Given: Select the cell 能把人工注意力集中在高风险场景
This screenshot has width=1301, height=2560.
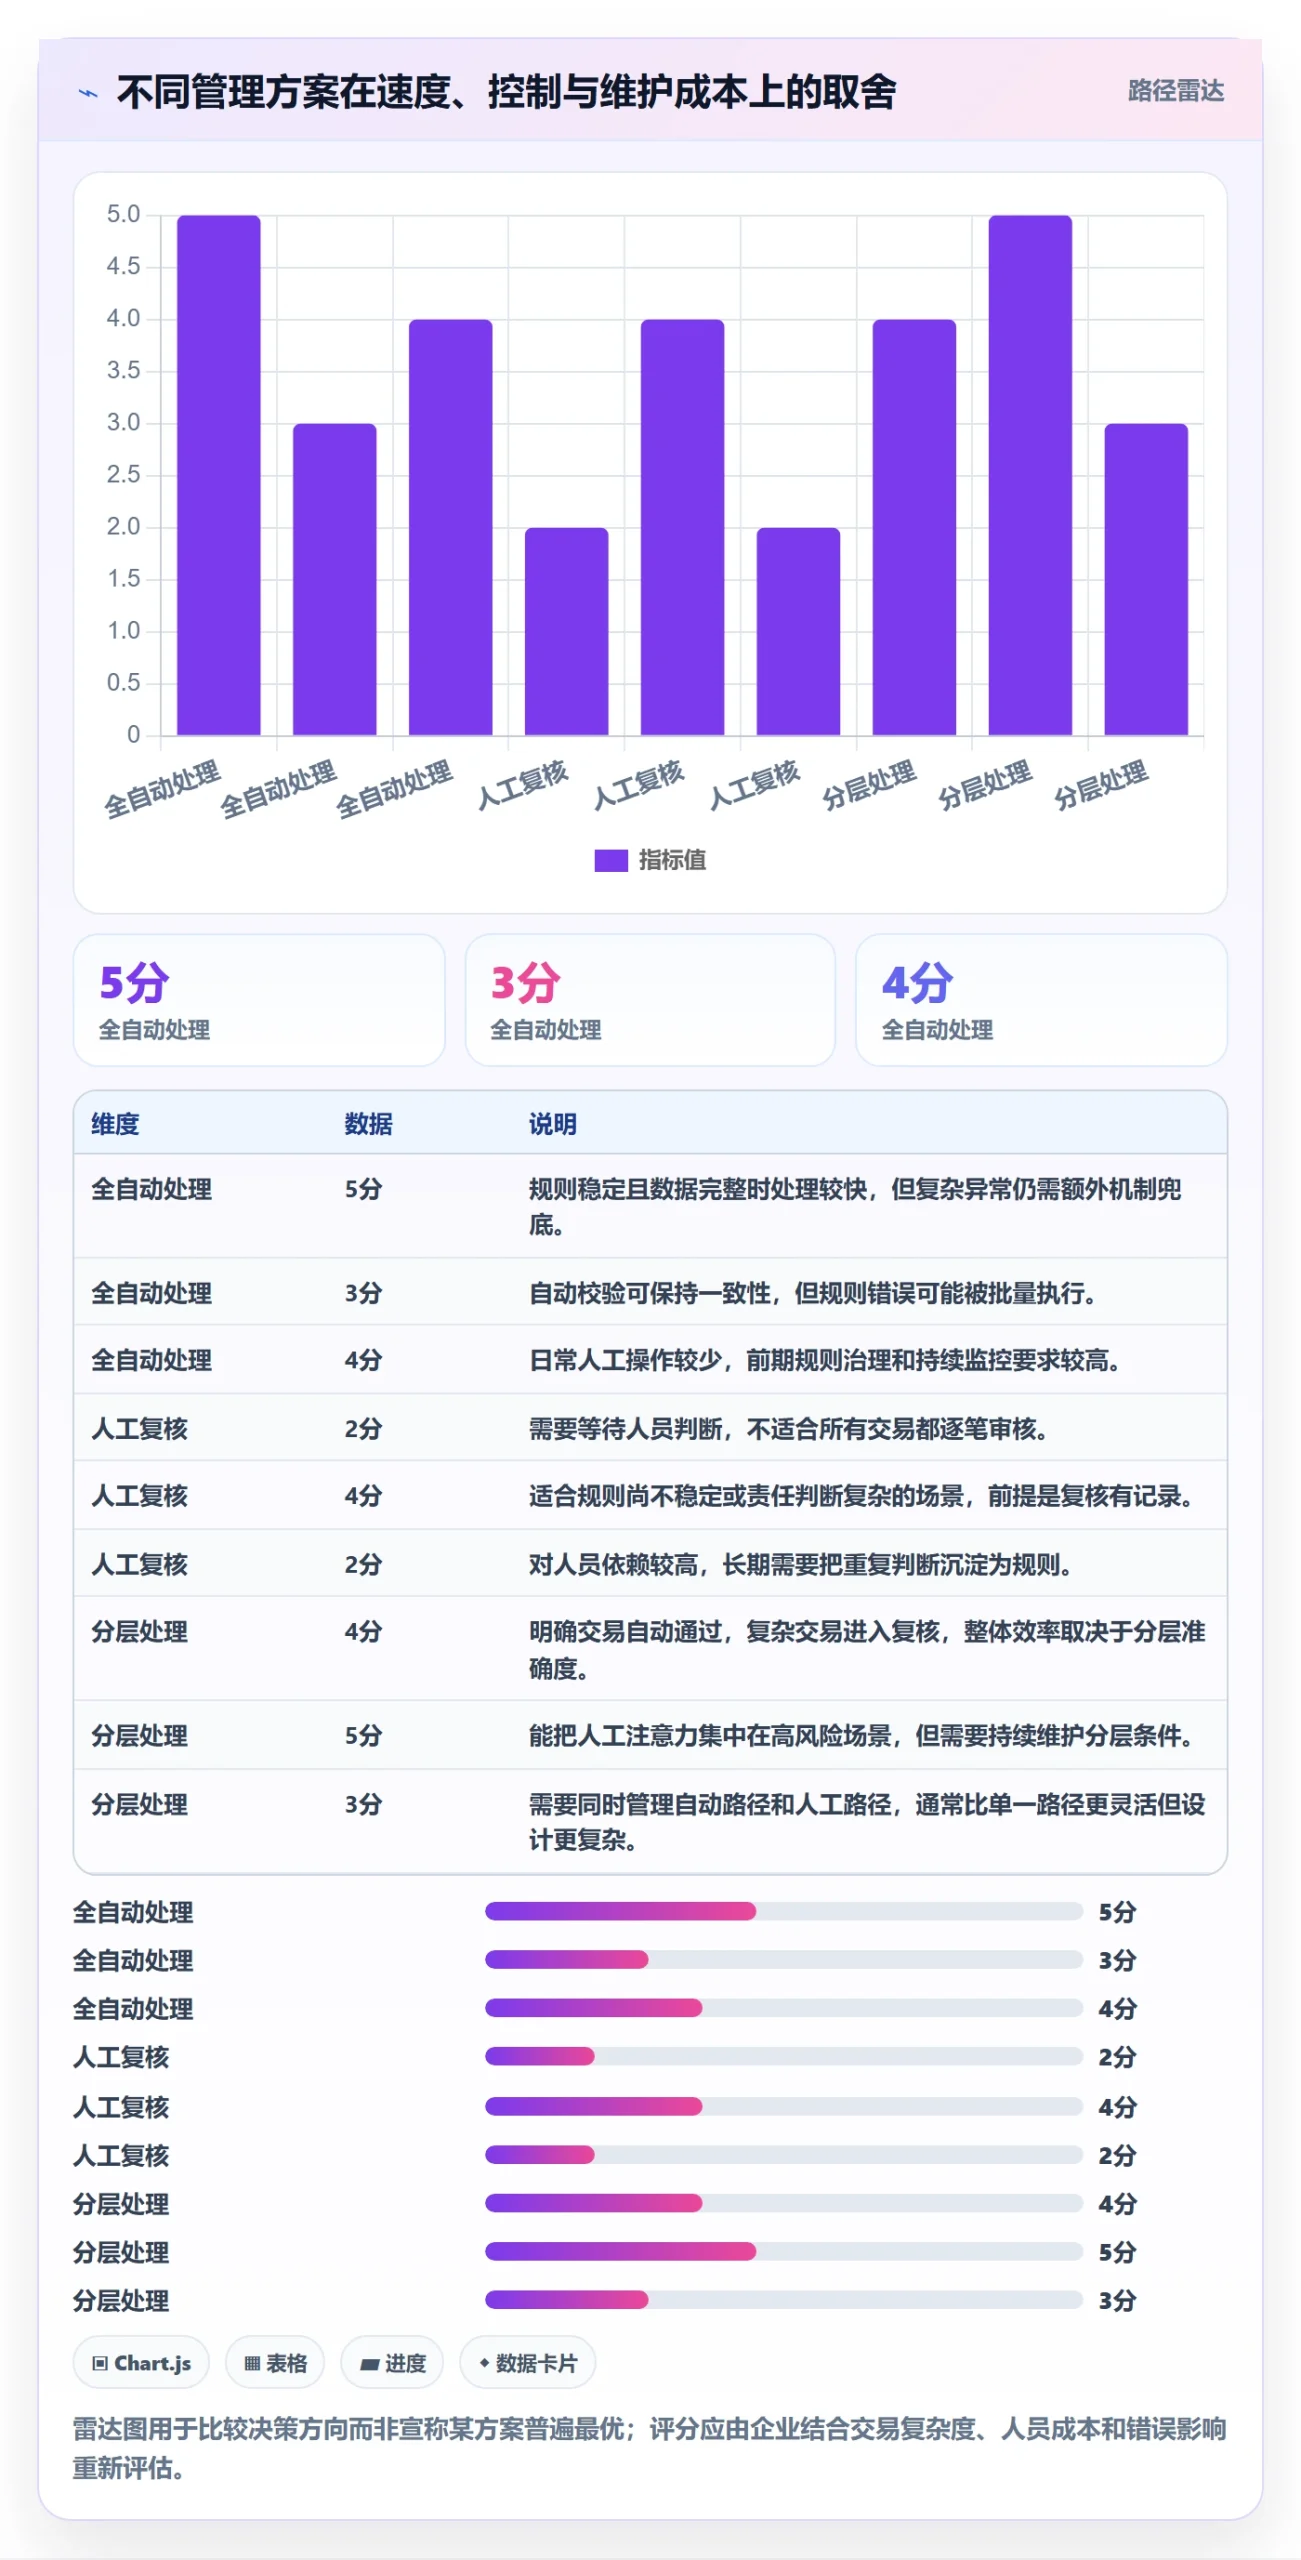Looking at the screenshot, I should pos(868,1735).
